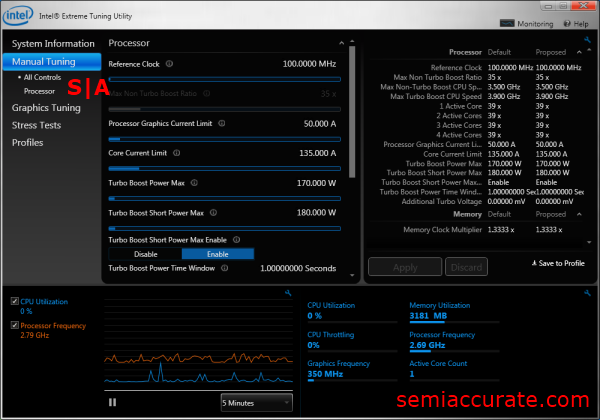Click wrench settings icon above the graph
The width and height of the screenshot is (600, 420).
tap(287, 293)
